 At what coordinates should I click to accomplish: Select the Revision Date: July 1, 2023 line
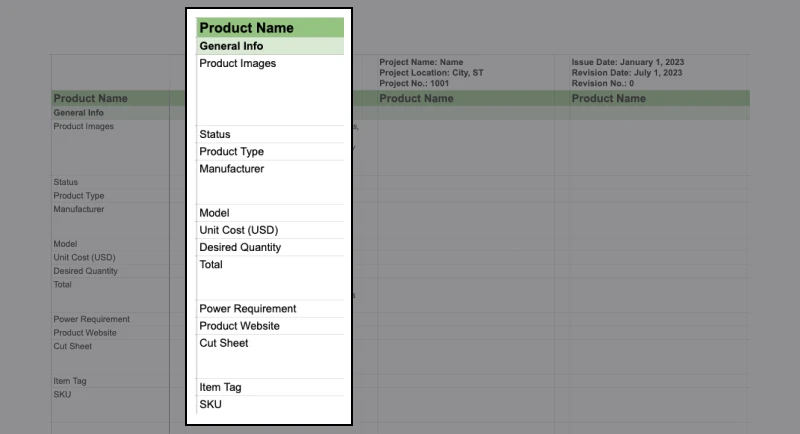tap(627, 73)
